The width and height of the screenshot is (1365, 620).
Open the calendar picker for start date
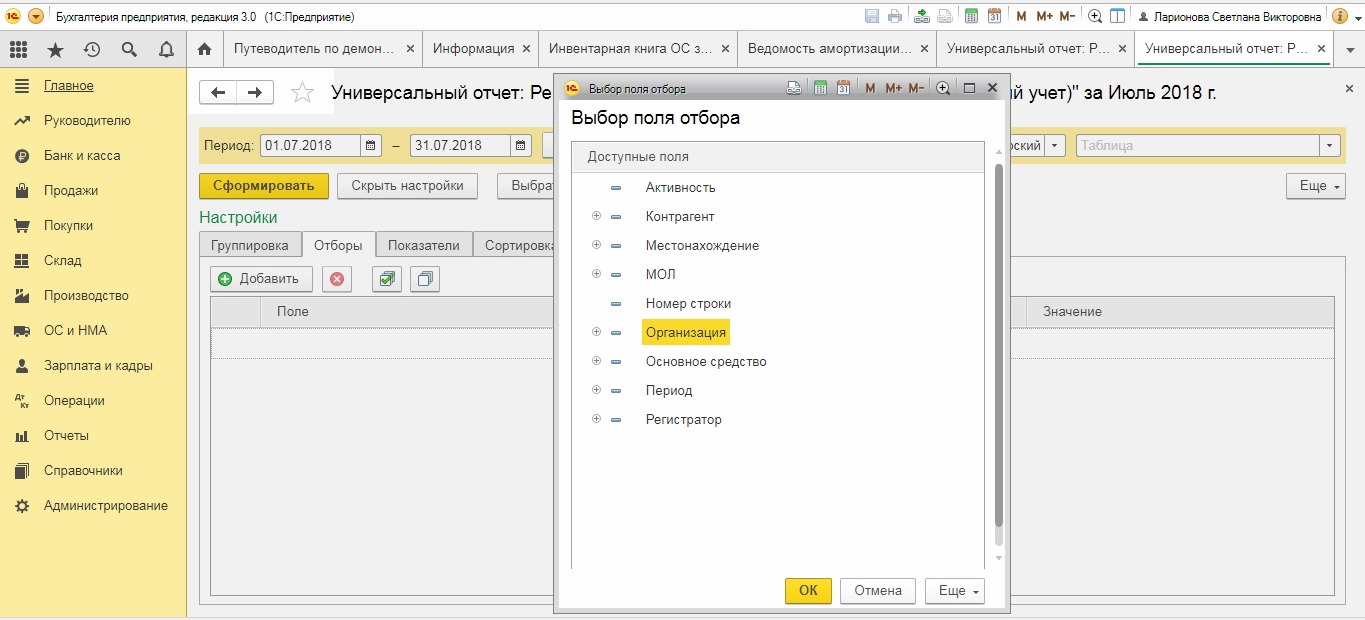coord(371,146)
